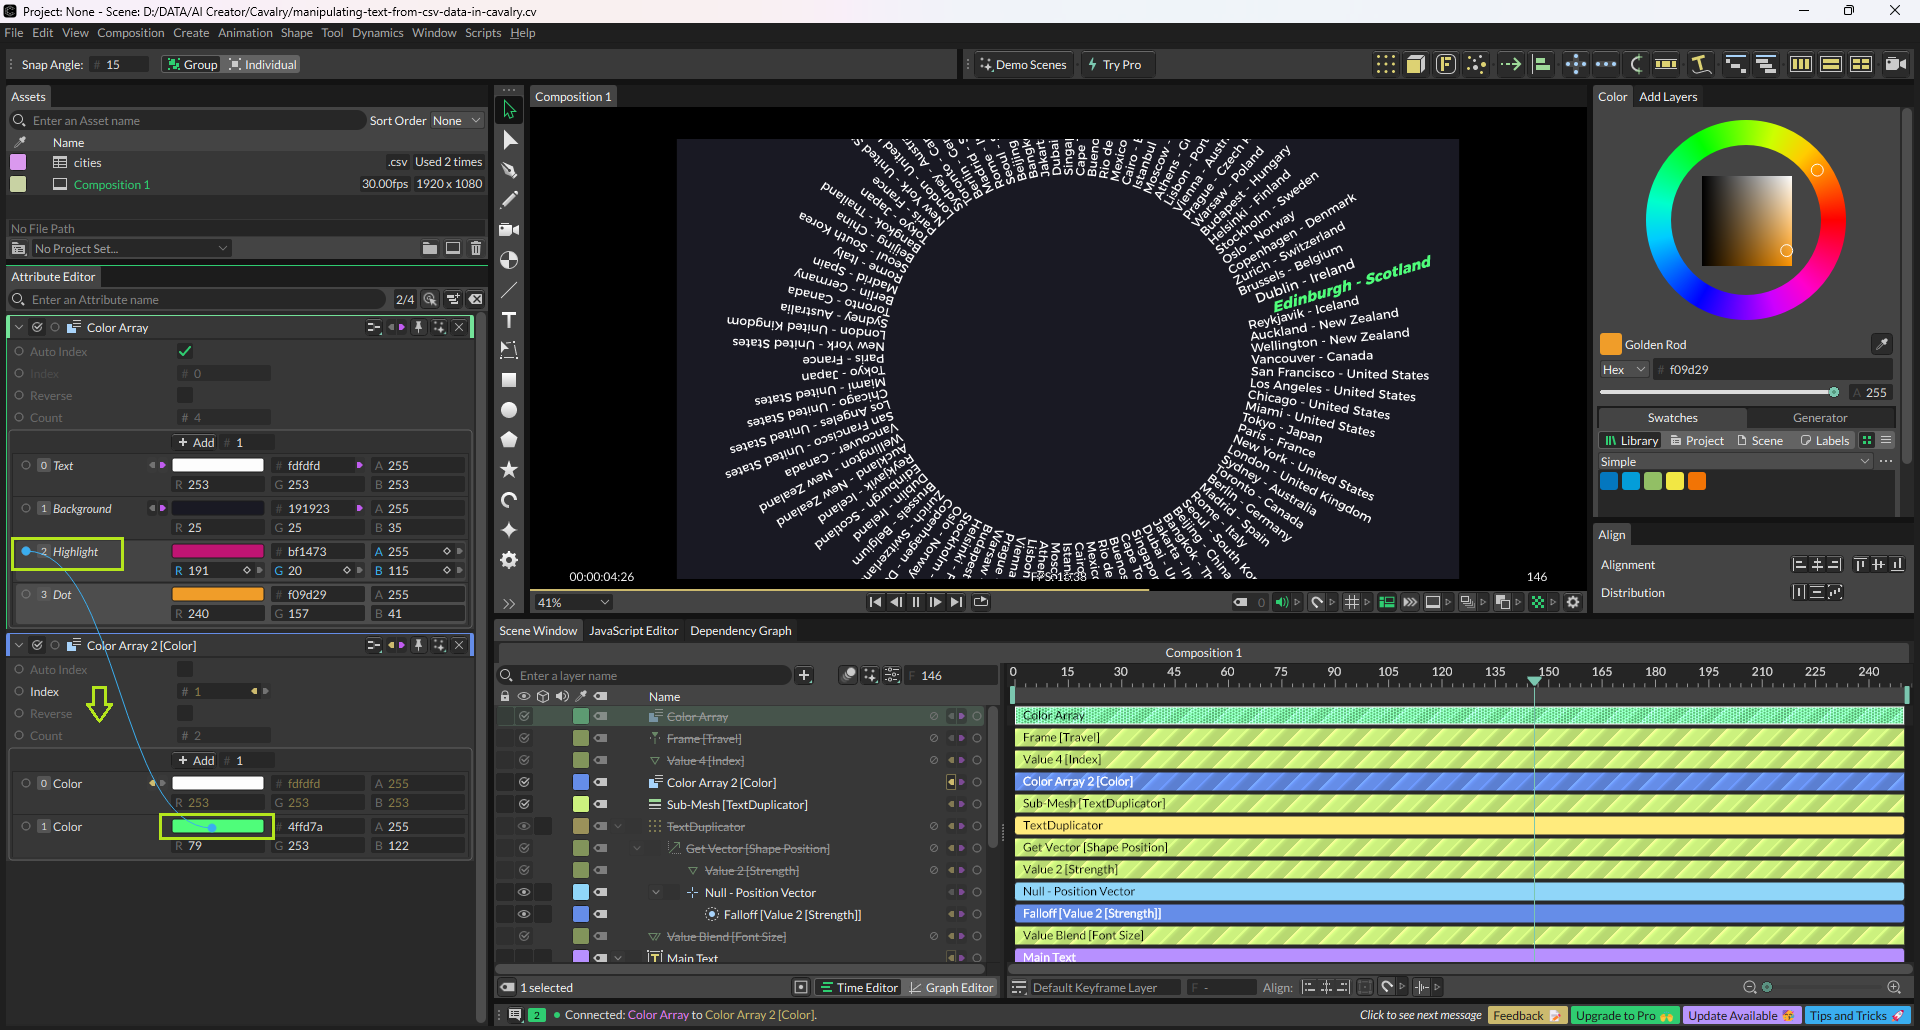Select the Rectangle shape tool
1920x1030 pixels.
(509, 380)
